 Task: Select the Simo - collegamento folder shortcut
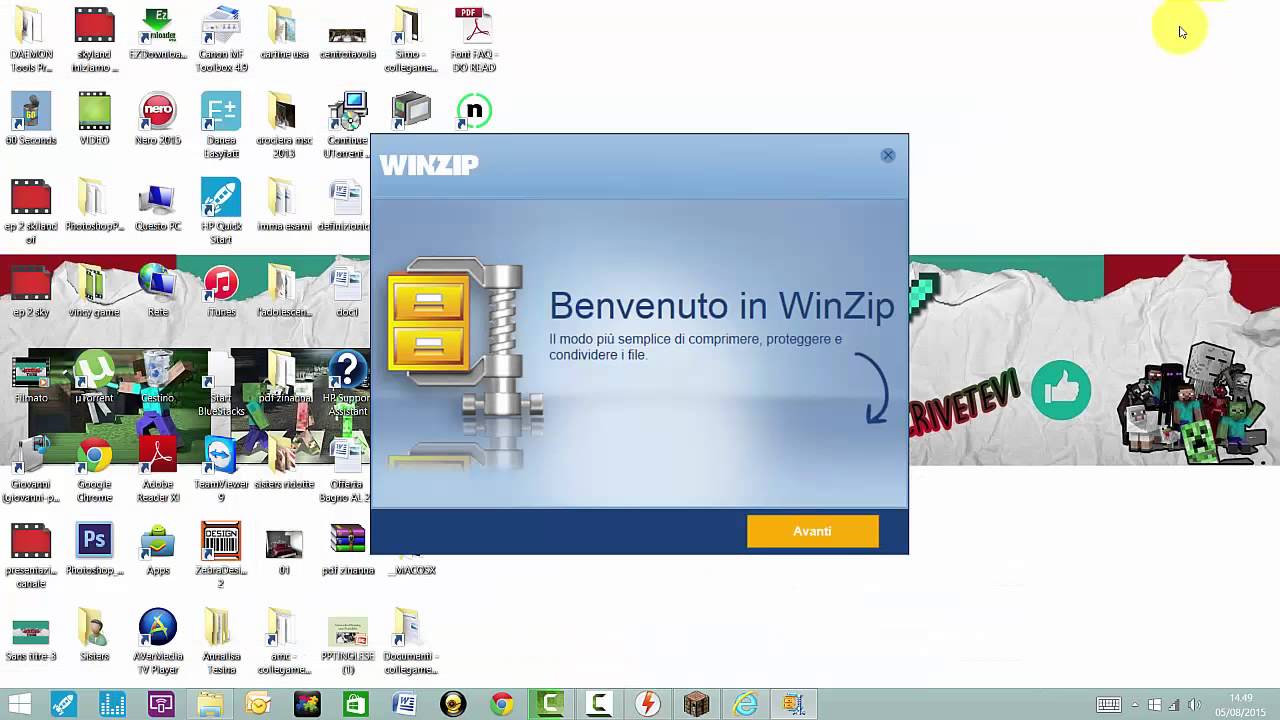pyautogui.click(x=410, y=39)
